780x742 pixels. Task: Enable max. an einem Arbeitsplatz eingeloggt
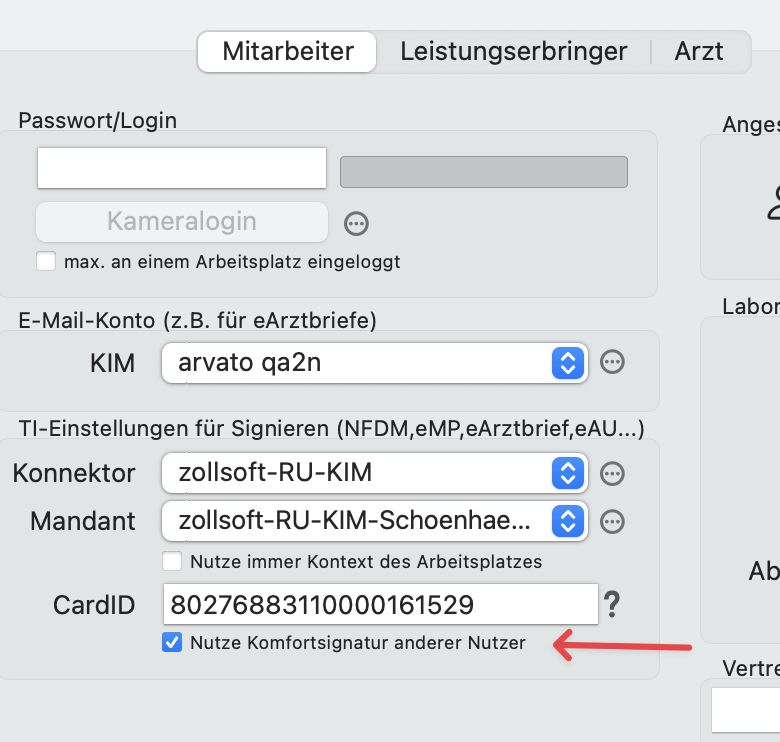click(46, 261)
